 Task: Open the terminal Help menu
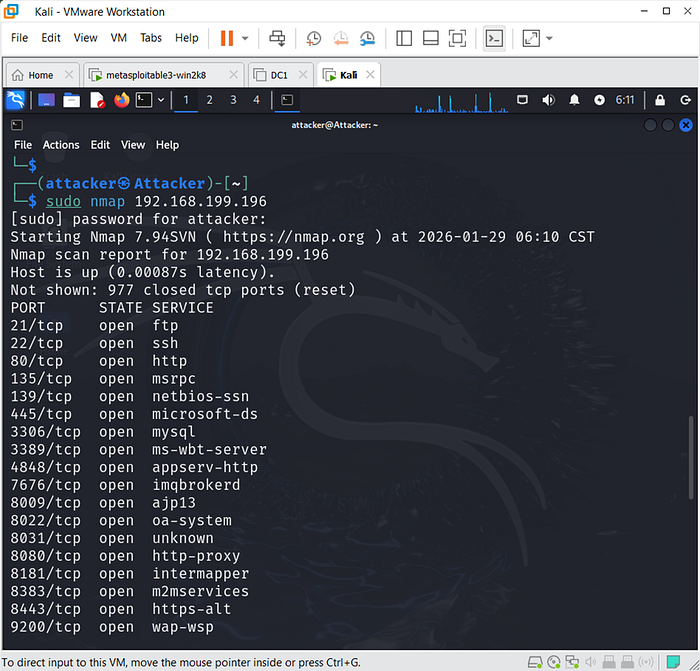[x=167, y=145]
